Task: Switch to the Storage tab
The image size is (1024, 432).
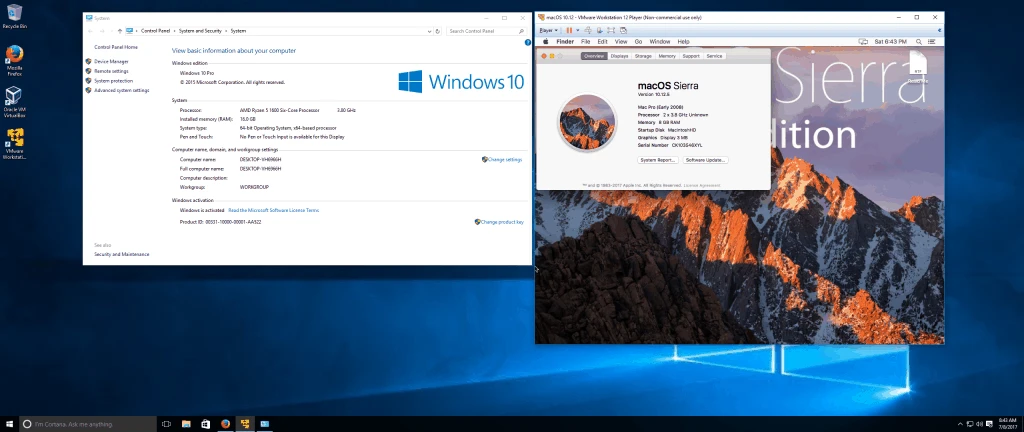Action: click(x=643, y=56)
